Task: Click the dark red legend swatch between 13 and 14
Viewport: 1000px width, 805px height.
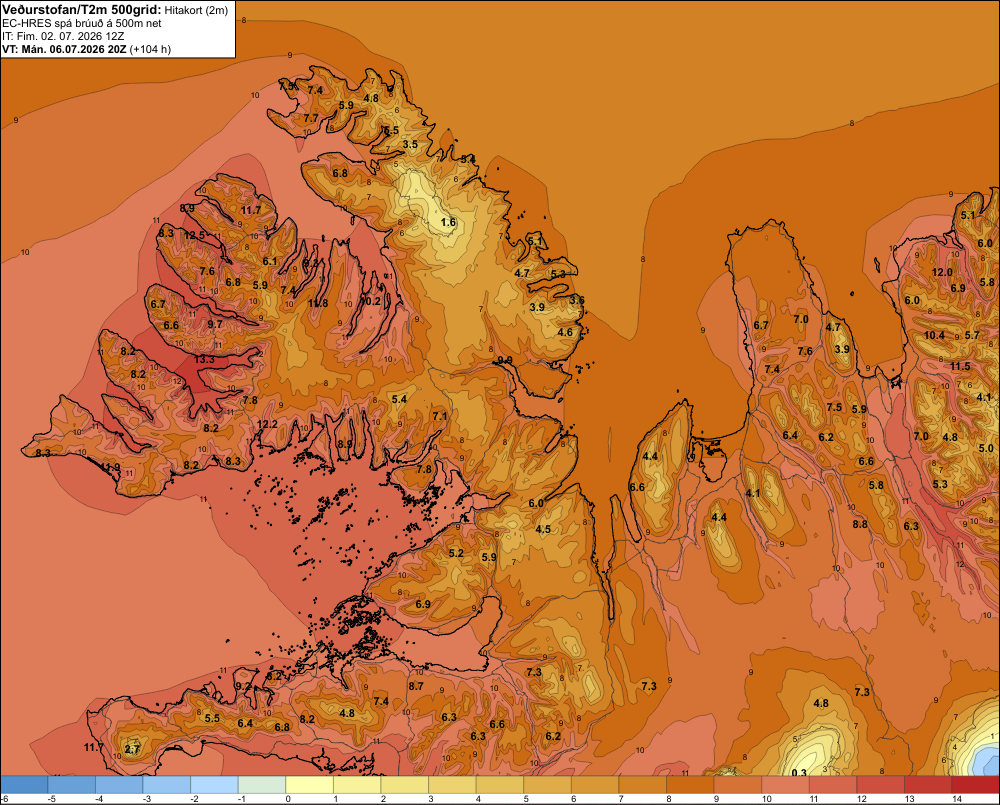Action: click(927, 785)
